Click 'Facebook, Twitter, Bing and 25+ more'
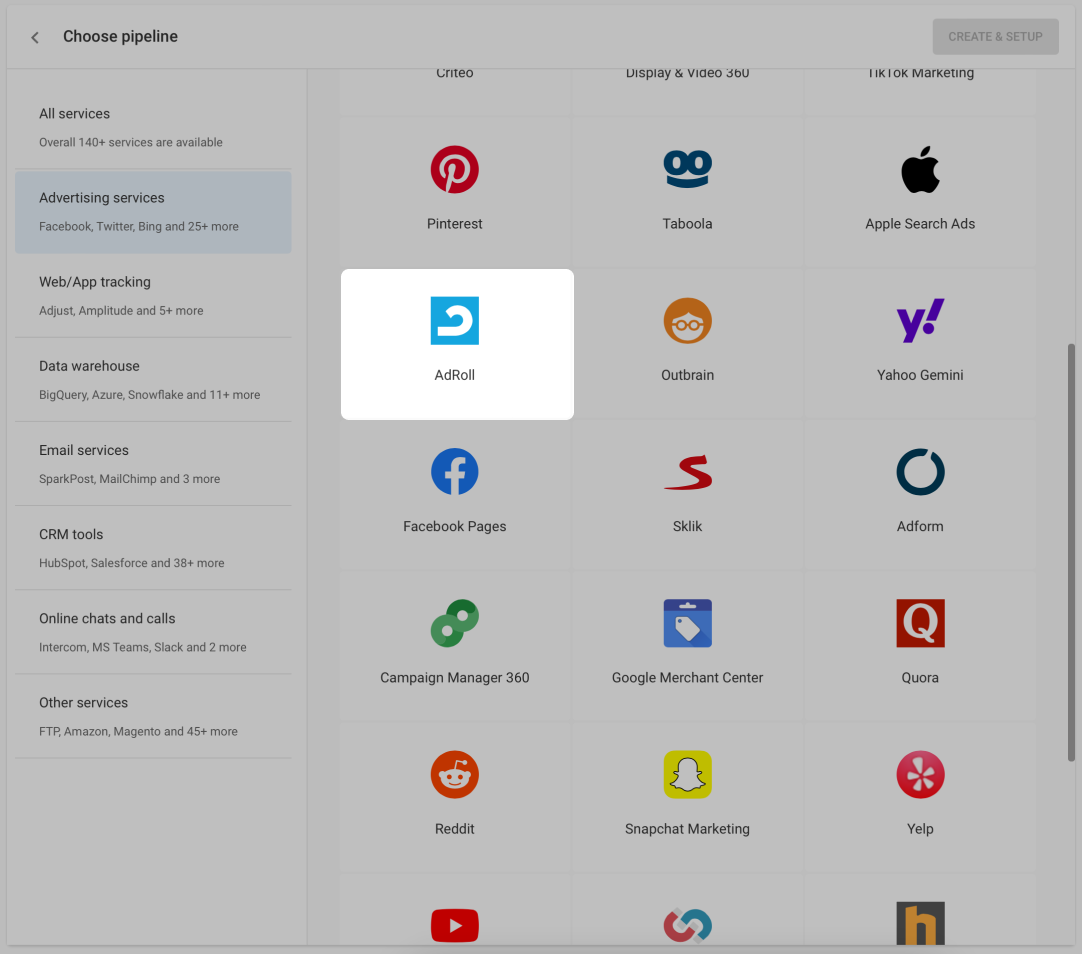Viewport: 1082px width, 954px height. pyautogui.click(x=139, y=226)
